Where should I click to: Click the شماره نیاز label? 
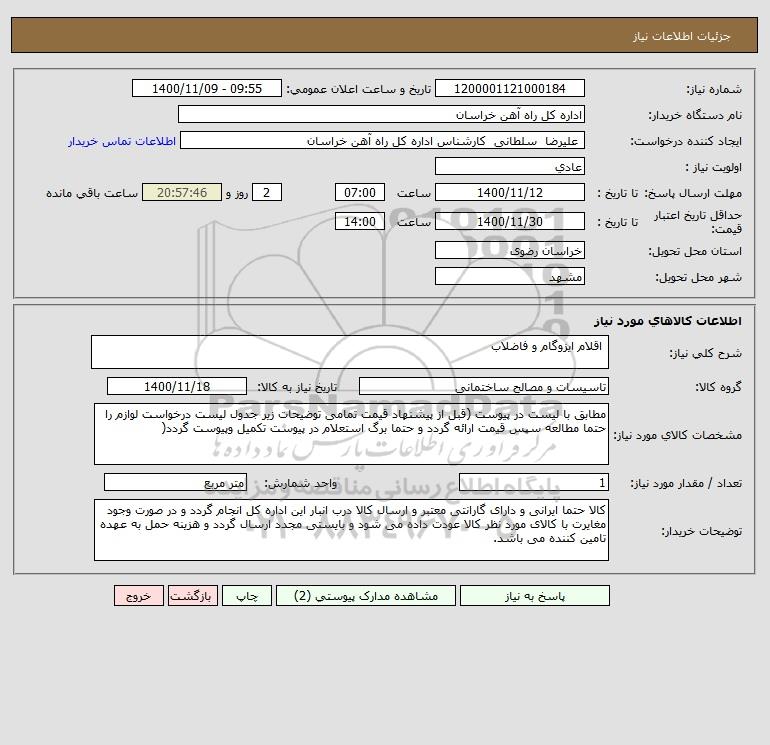pyautogui.click(x=714, y=89)
